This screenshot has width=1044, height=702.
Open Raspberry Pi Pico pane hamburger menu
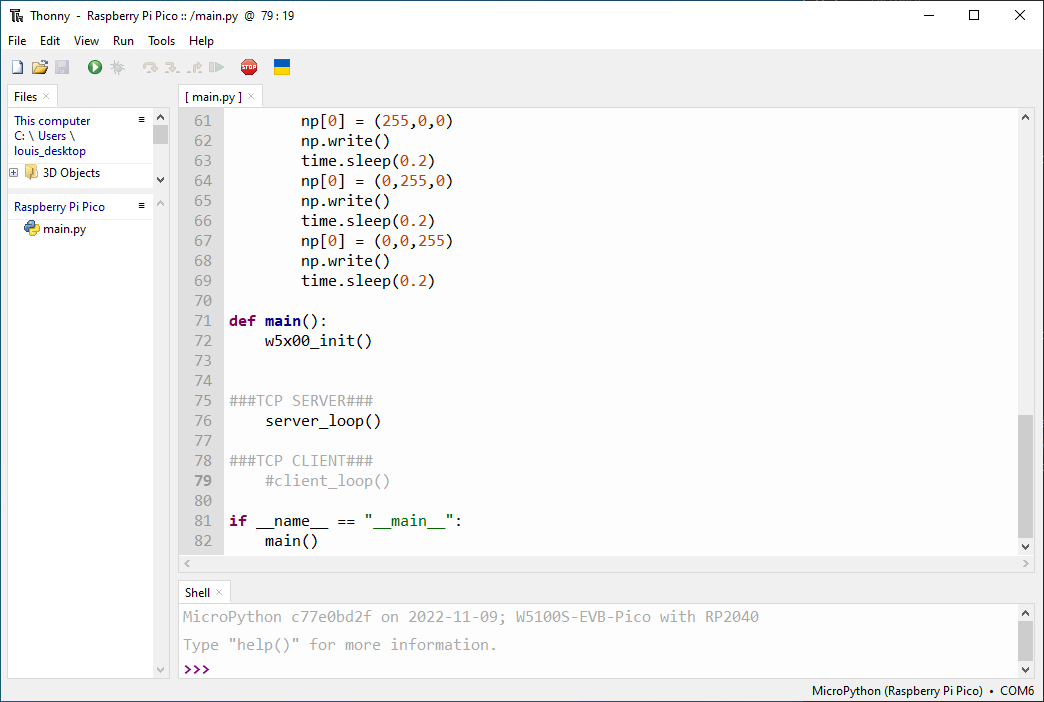tap(141, 206)
